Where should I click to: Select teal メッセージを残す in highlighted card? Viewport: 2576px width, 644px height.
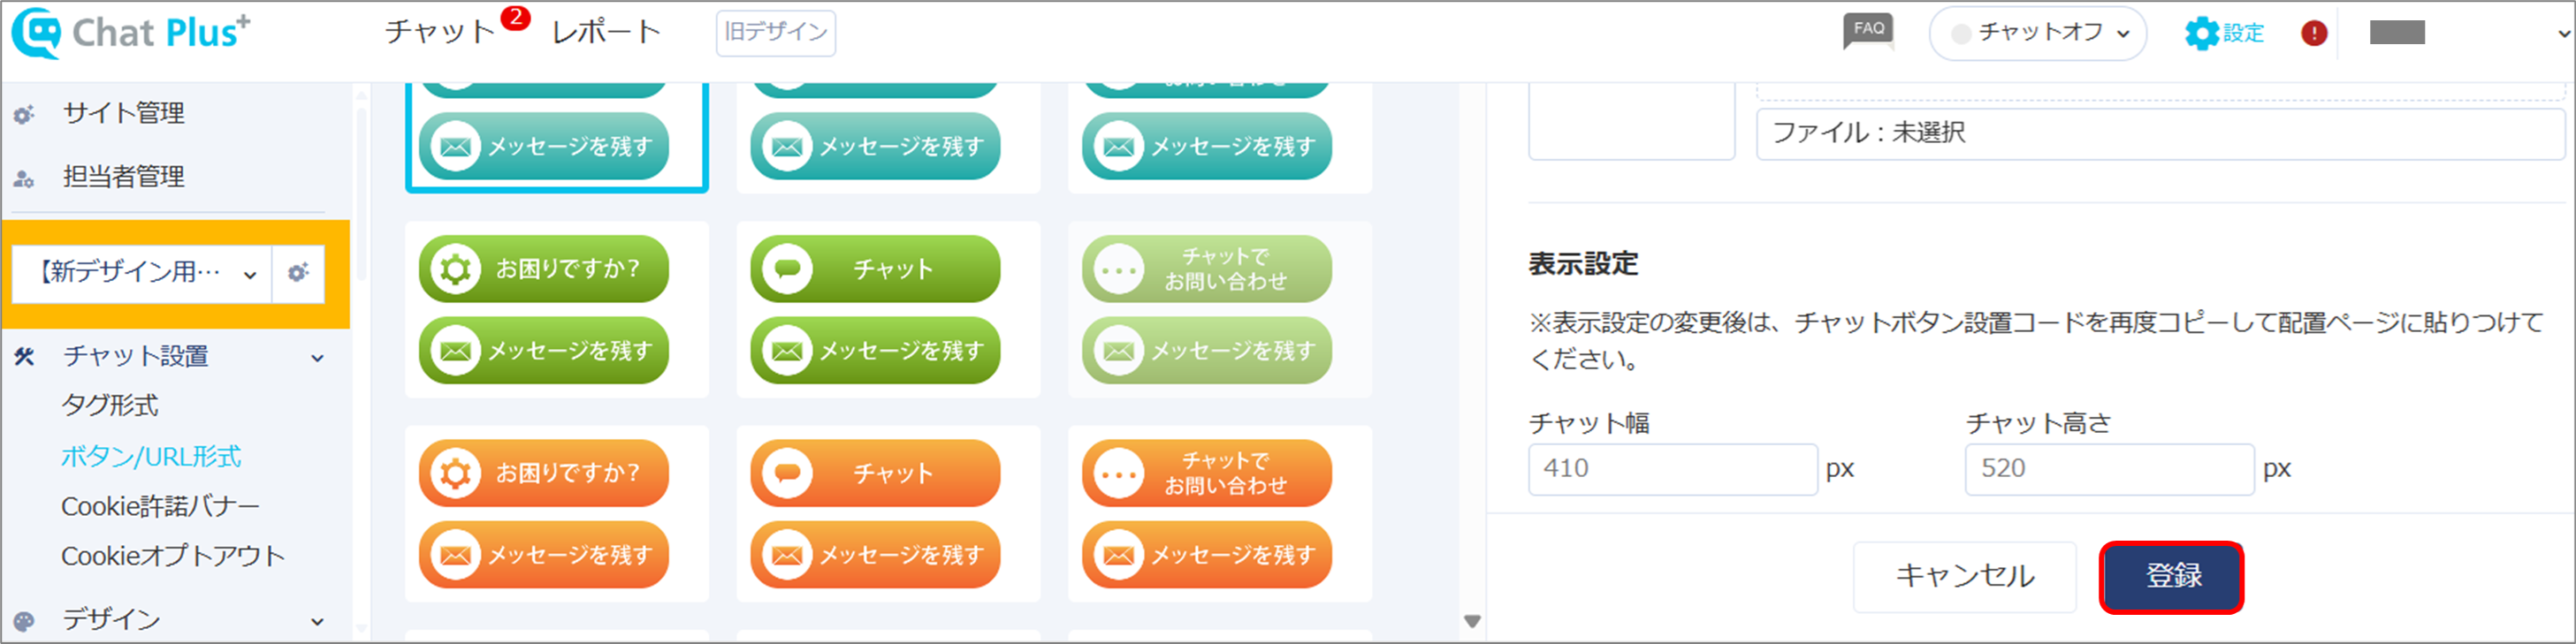[544, 147]
